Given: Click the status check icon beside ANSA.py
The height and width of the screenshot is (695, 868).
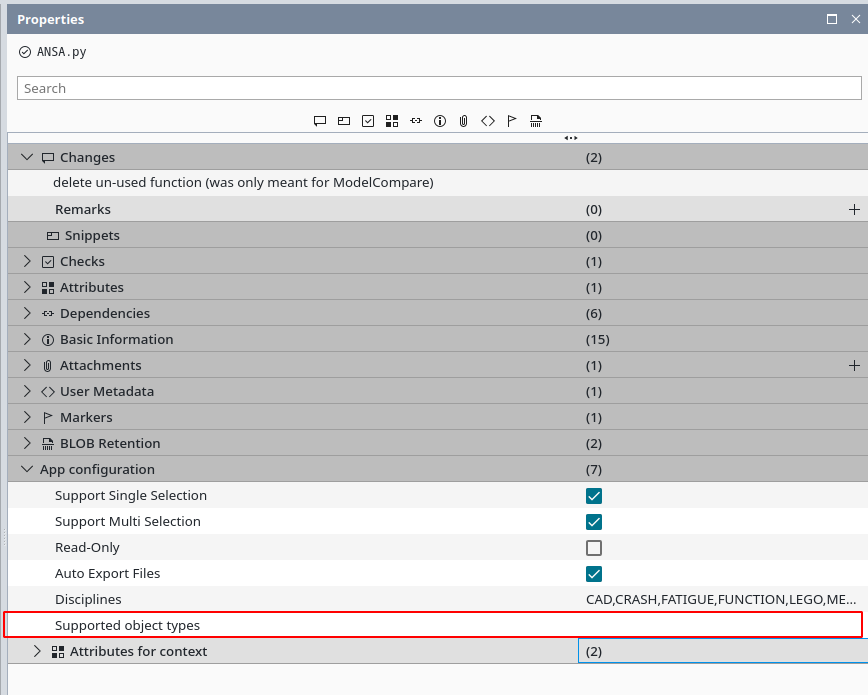Looking at the screenshot, I should click(25, 52).
